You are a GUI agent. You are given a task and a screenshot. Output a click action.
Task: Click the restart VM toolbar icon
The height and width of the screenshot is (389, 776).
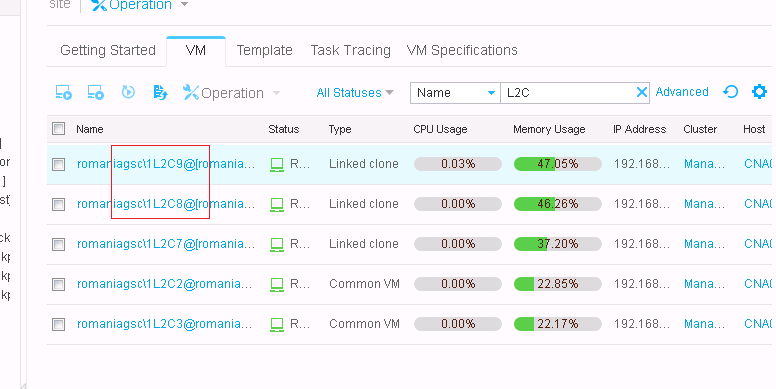point(128,92)
